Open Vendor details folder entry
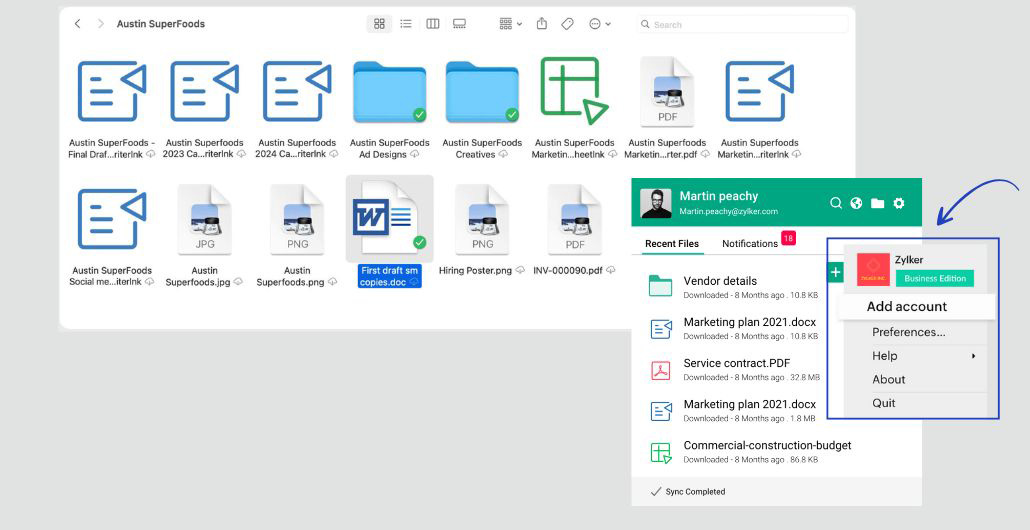1030x530 pixels. pyautogui.click(x=733, y=287)
